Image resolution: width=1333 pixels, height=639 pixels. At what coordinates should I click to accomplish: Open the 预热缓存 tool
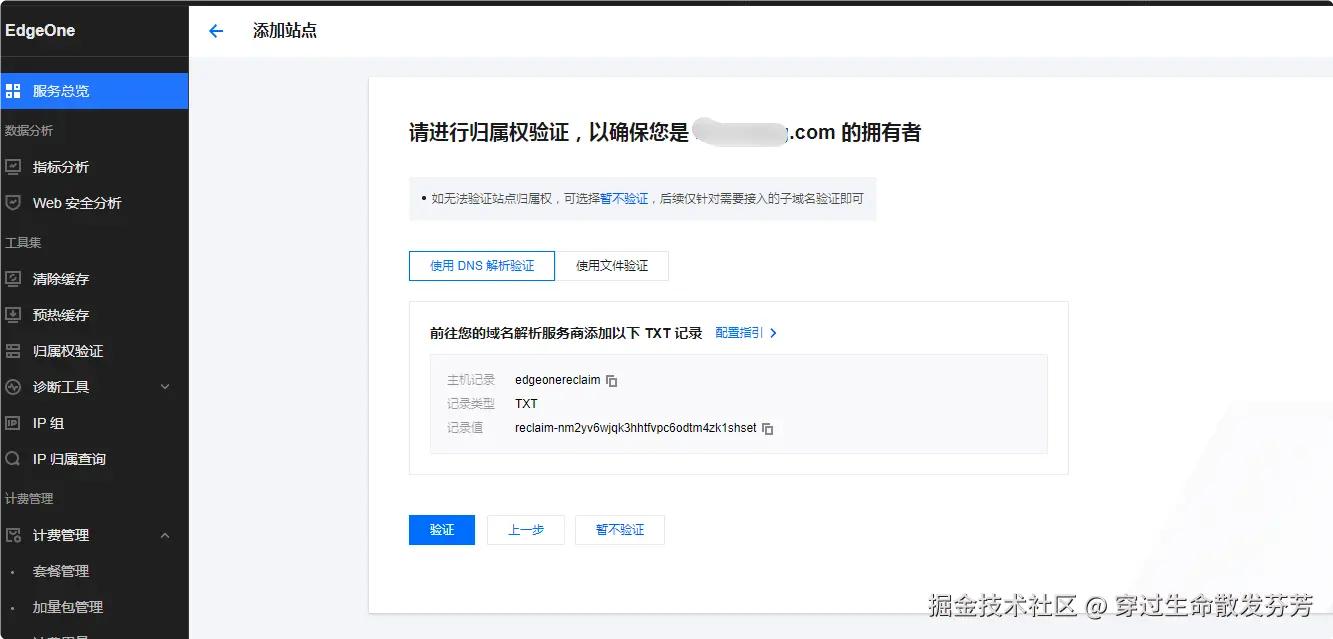point(62,314)
